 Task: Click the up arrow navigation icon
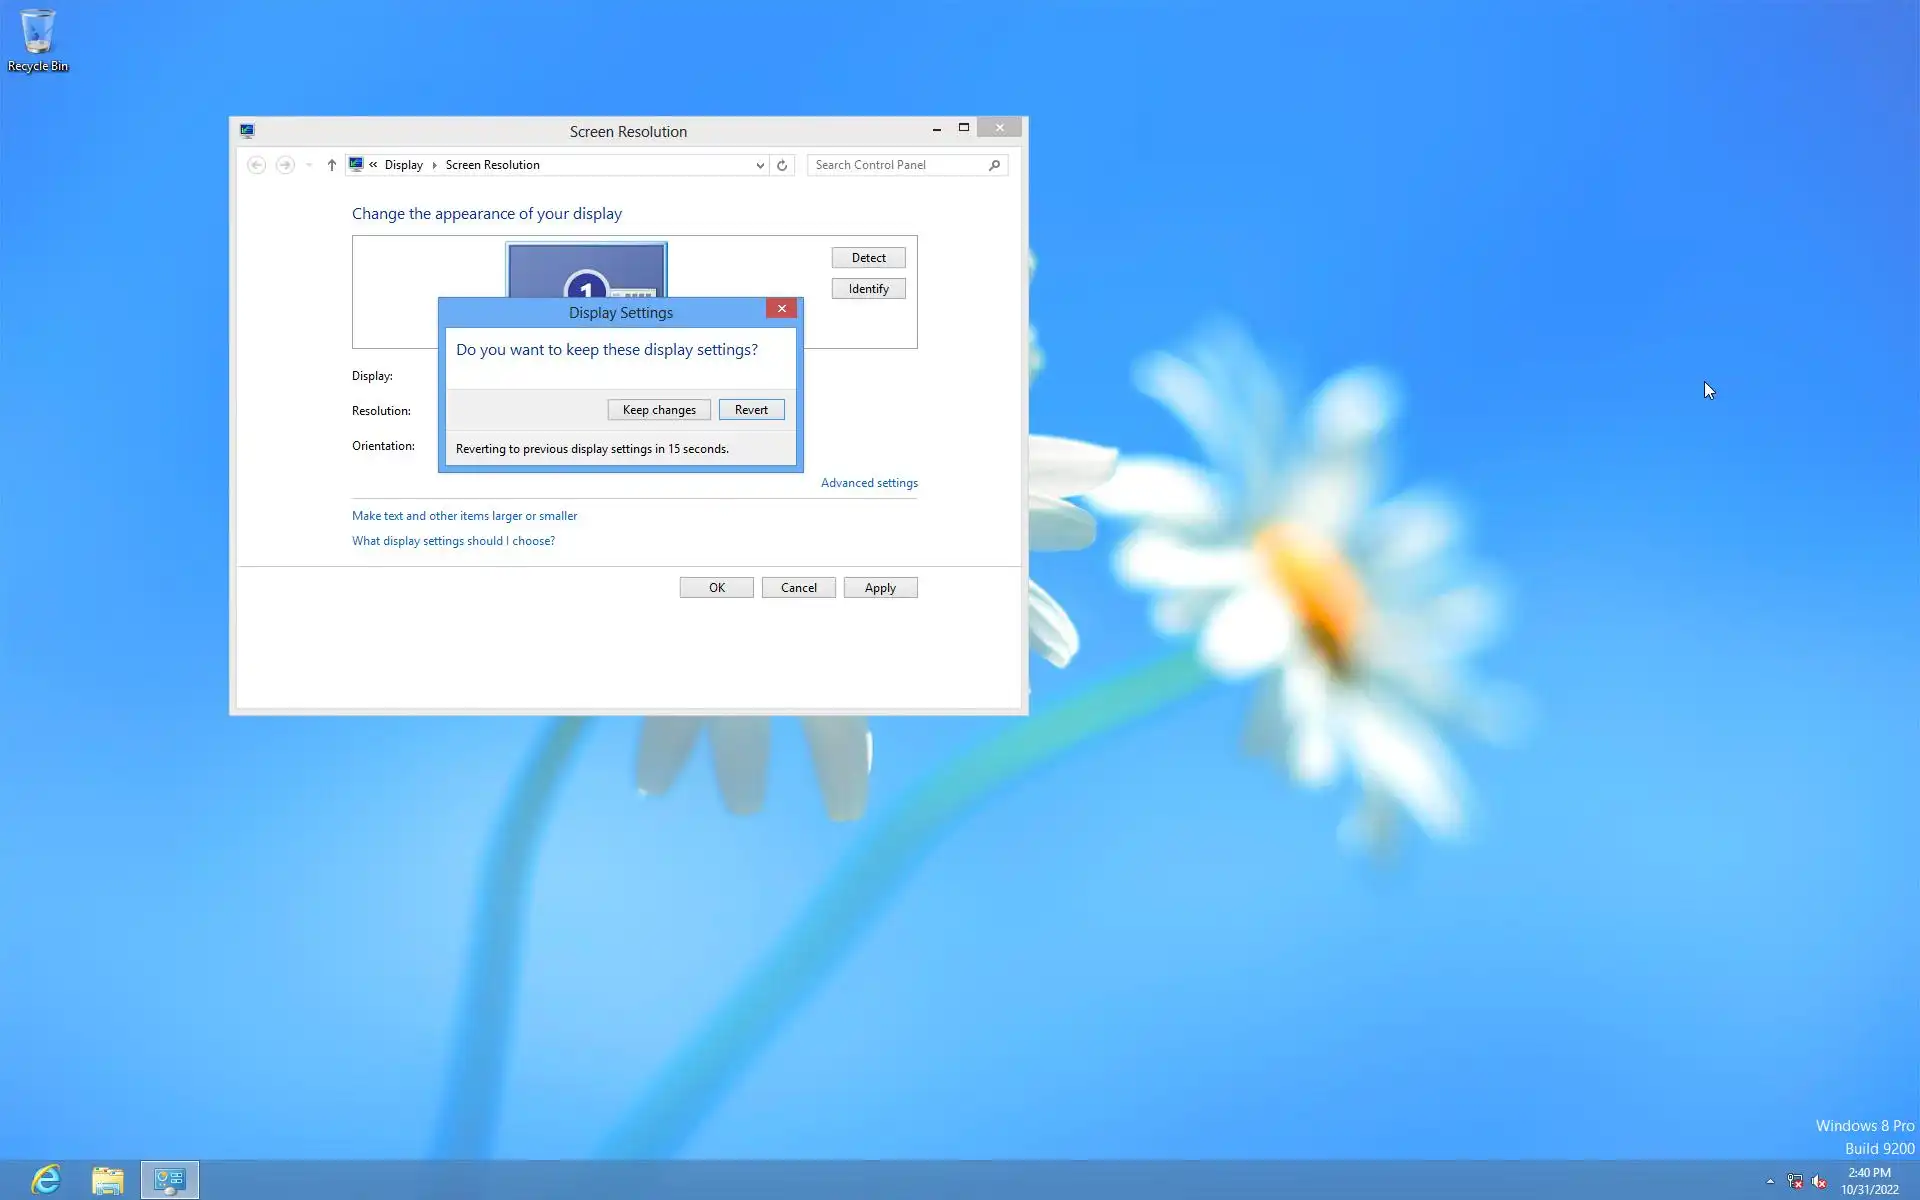coord(332,165)
